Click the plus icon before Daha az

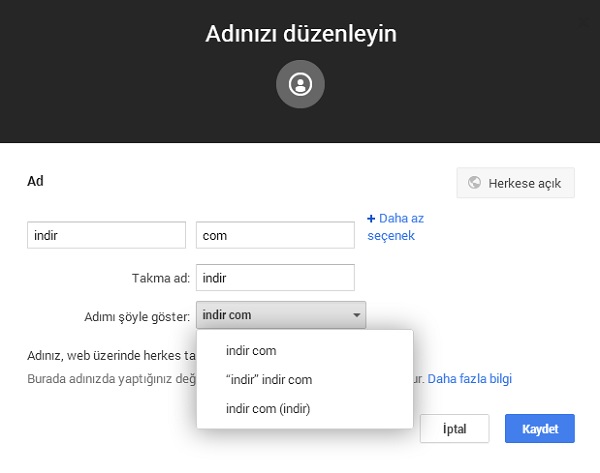tap(371, 219)
